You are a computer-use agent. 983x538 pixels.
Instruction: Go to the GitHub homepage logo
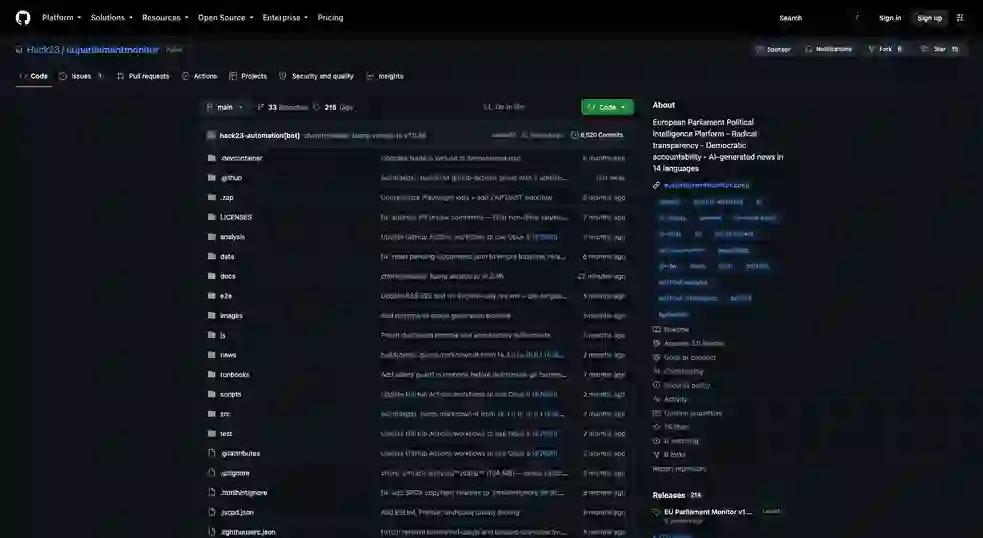pos(23,18)
